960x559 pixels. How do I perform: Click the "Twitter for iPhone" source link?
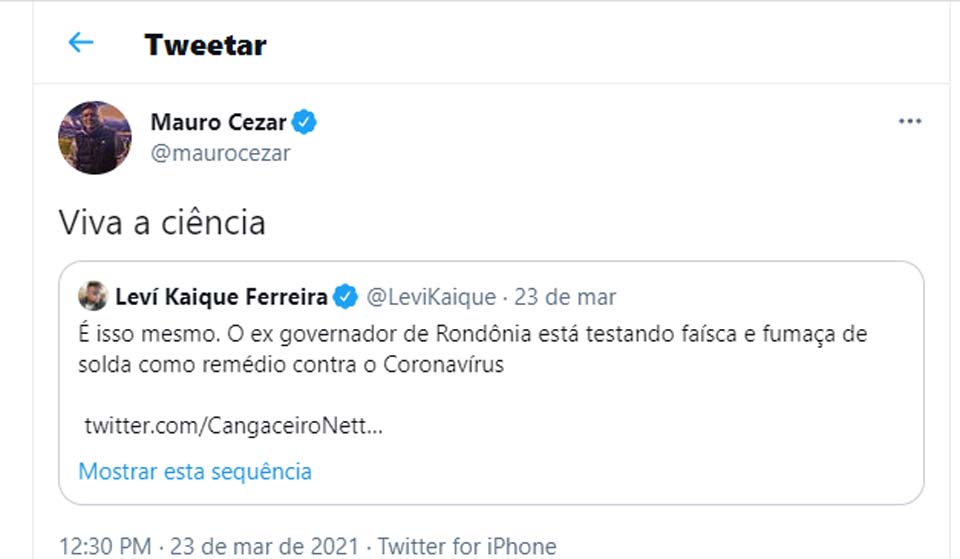tap(467, 547)
